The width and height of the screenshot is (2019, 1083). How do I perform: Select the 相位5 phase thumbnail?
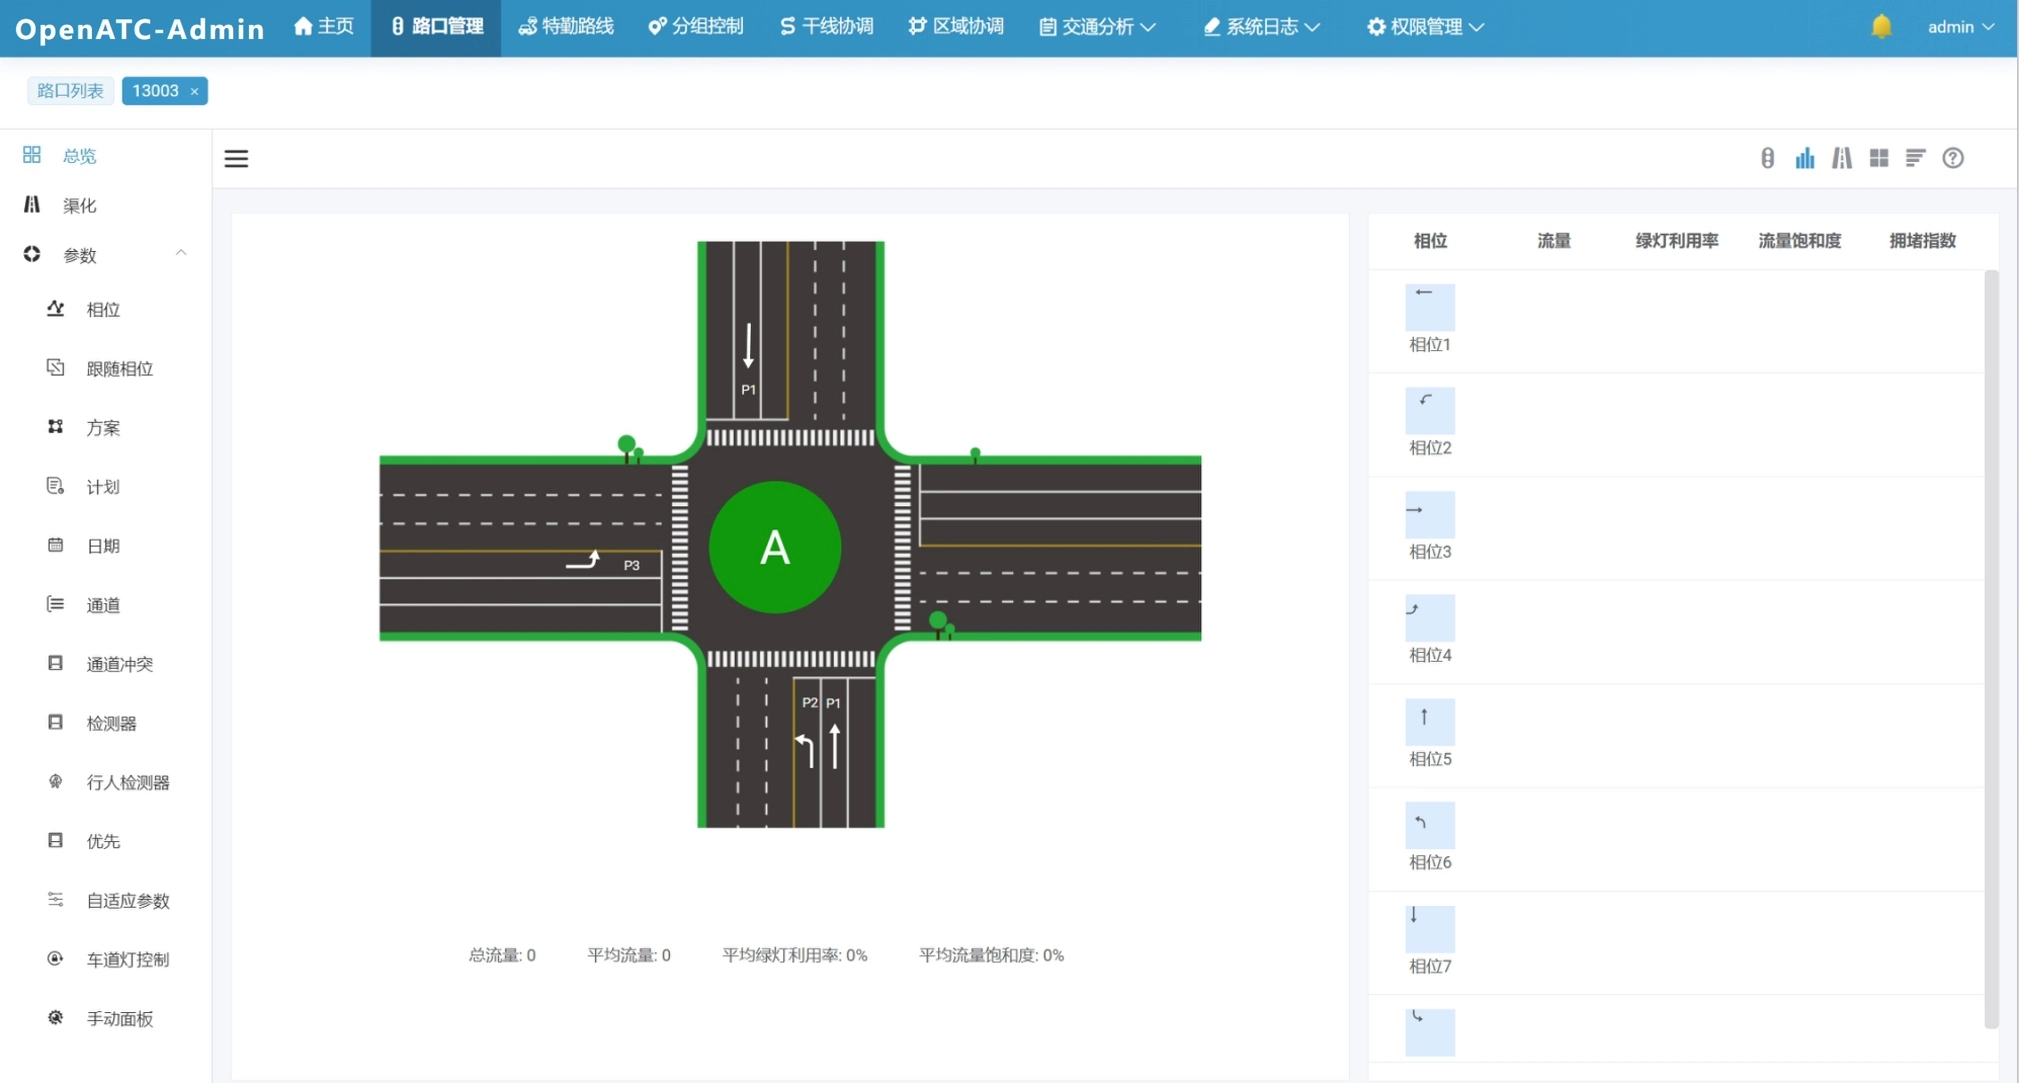point(1429,722)
